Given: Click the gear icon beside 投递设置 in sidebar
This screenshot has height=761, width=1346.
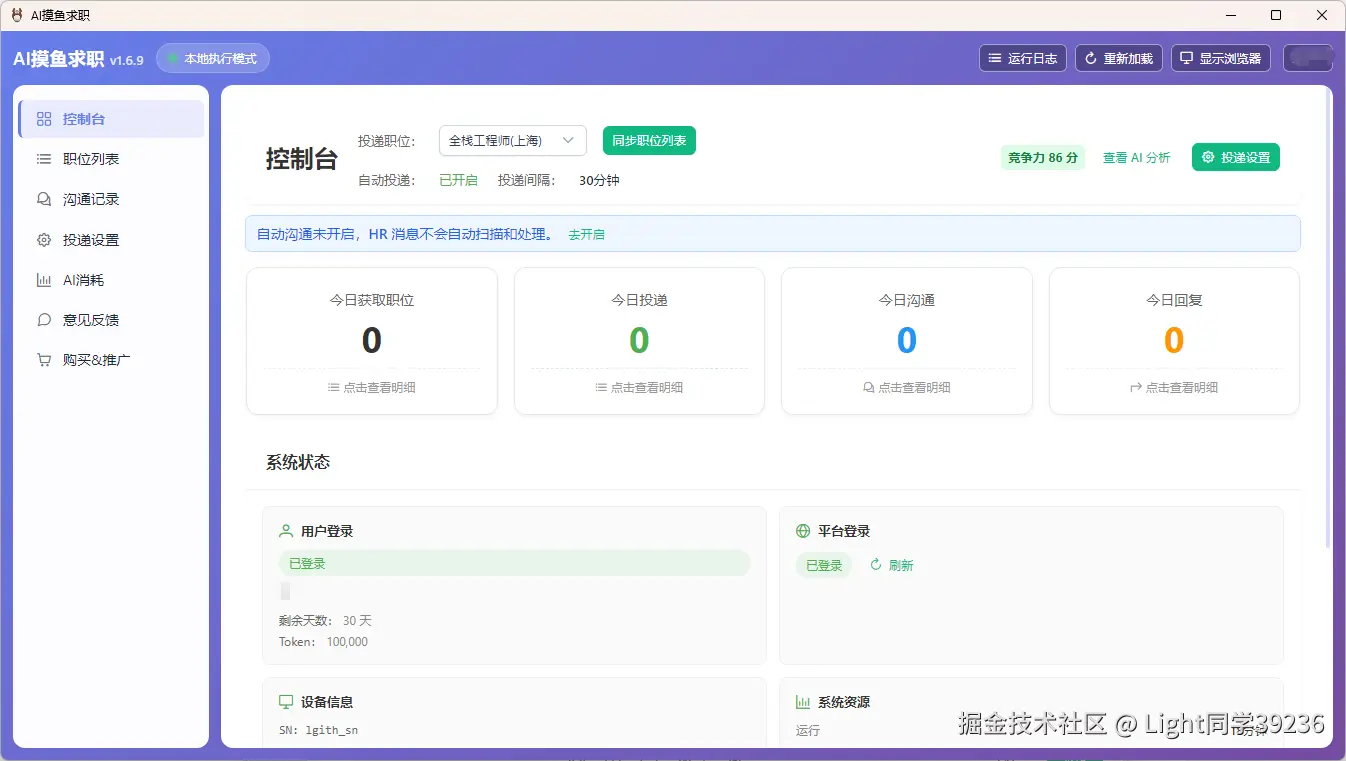Looking at the screenshot, I should pos(44,240).
